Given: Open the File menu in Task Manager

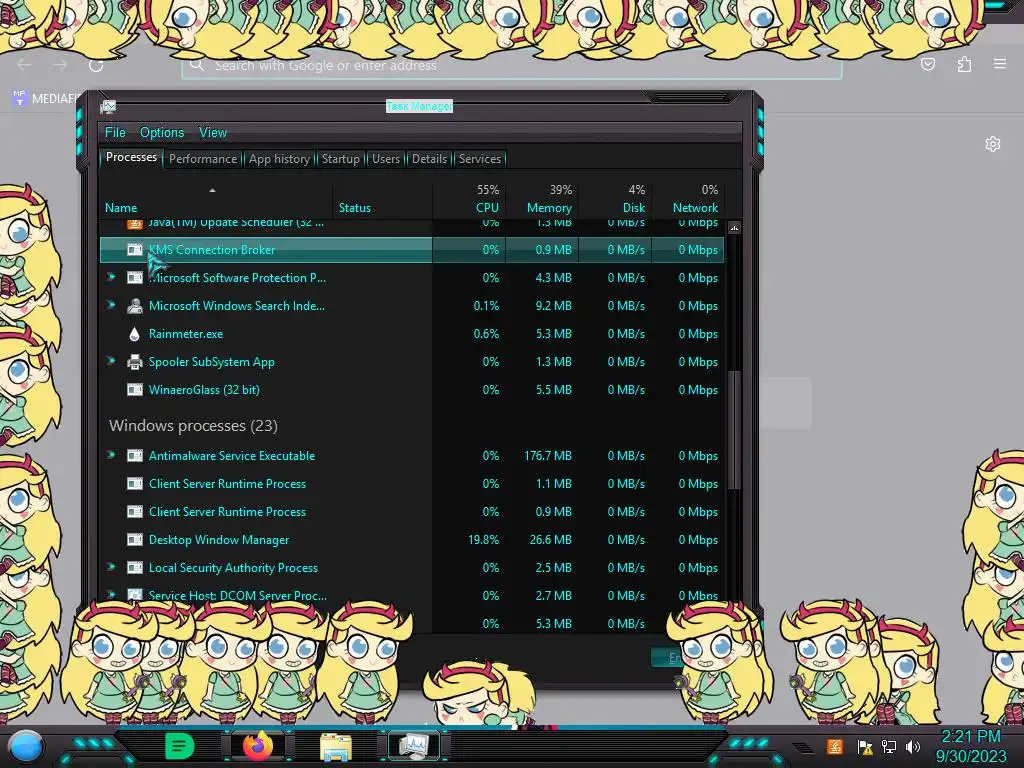Looking at the screenshot, I should click(115, 132).
